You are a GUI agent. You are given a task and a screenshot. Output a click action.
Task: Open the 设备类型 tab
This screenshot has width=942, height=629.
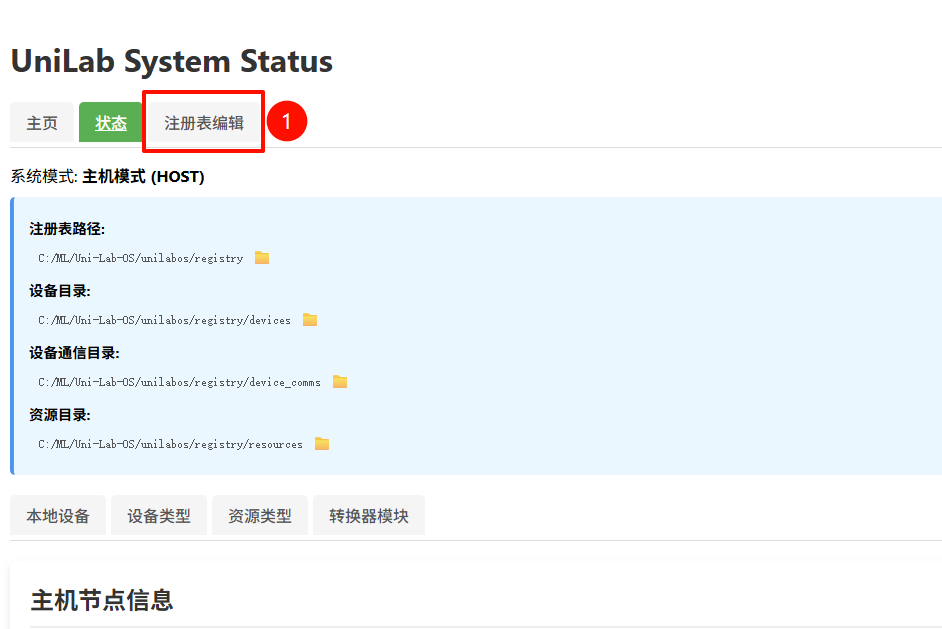click(159, 516)
